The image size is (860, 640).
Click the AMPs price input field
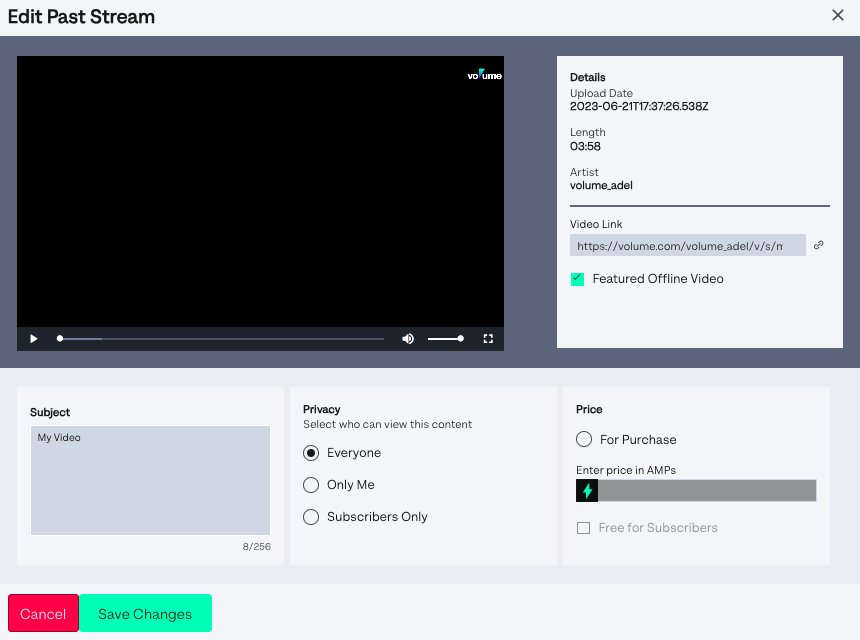pyautogui.click(x=707, y=490)
